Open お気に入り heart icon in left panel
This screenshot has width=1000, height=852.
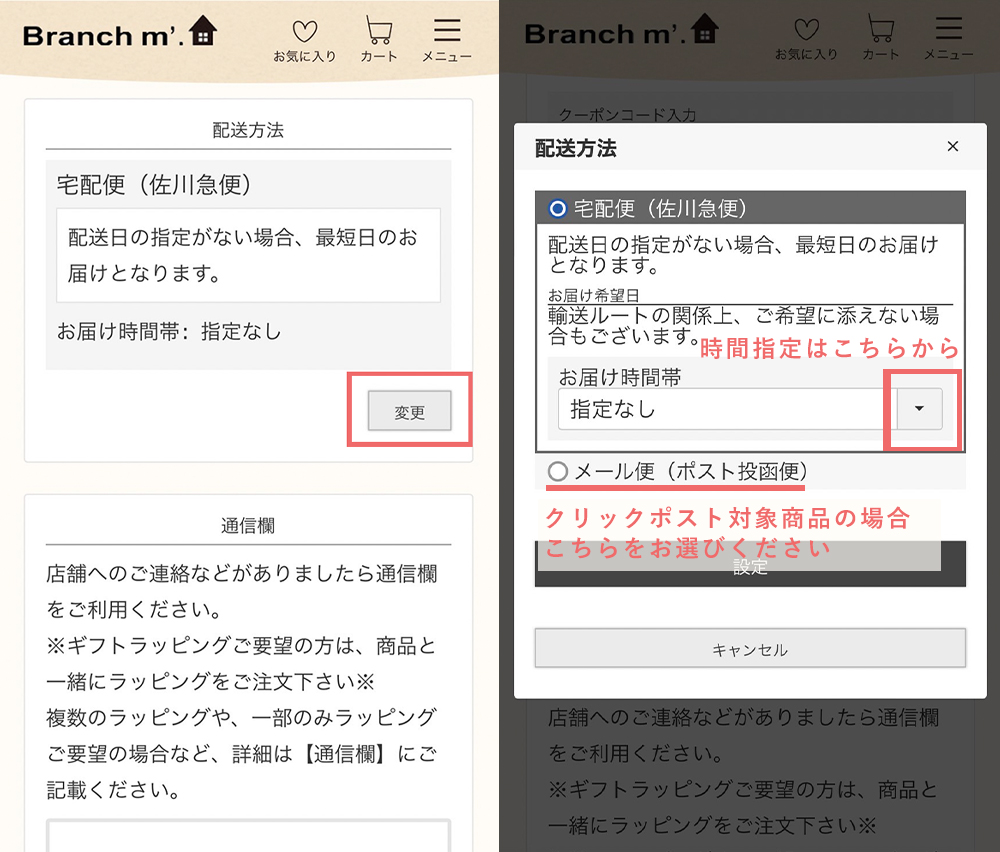pos(305,38)
